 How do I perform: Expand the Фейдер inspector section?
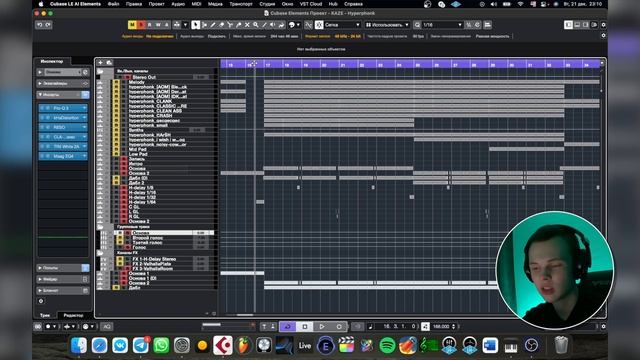63,279
